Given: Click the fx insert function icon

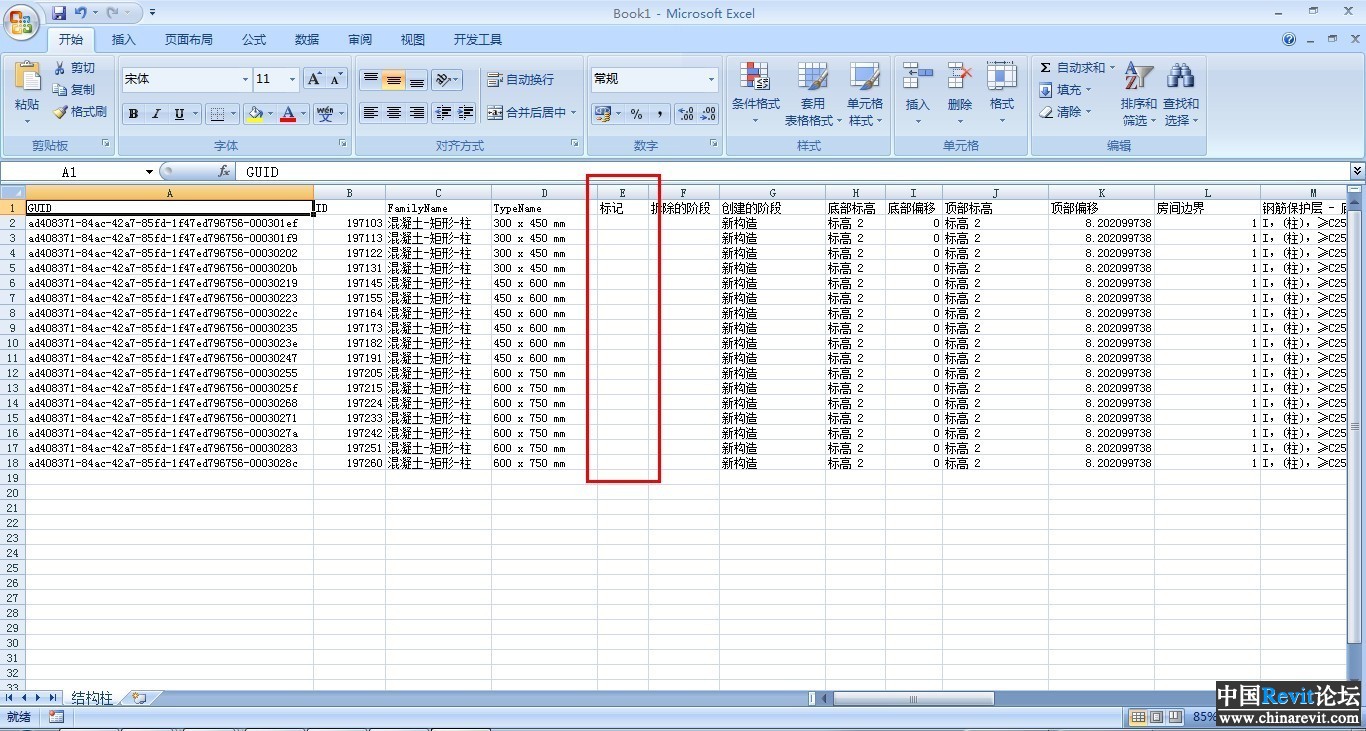Looking at the screenshot, I should point(224,172).
